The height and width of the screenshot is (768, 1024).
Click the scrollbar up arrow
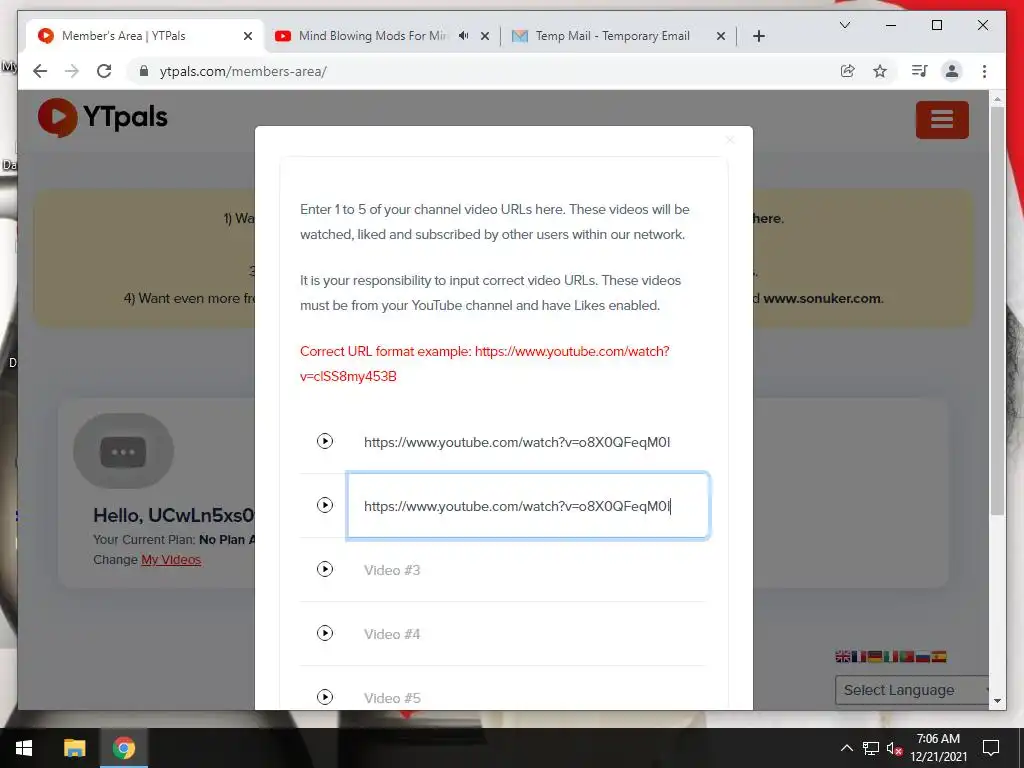(x=997, y=99)
